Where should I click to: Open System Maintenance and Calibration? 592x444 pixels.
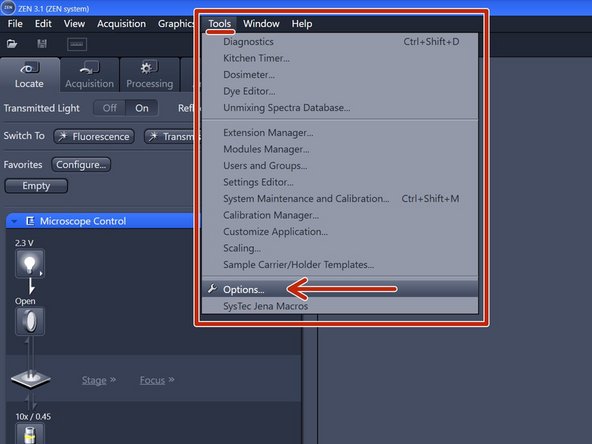340,199
